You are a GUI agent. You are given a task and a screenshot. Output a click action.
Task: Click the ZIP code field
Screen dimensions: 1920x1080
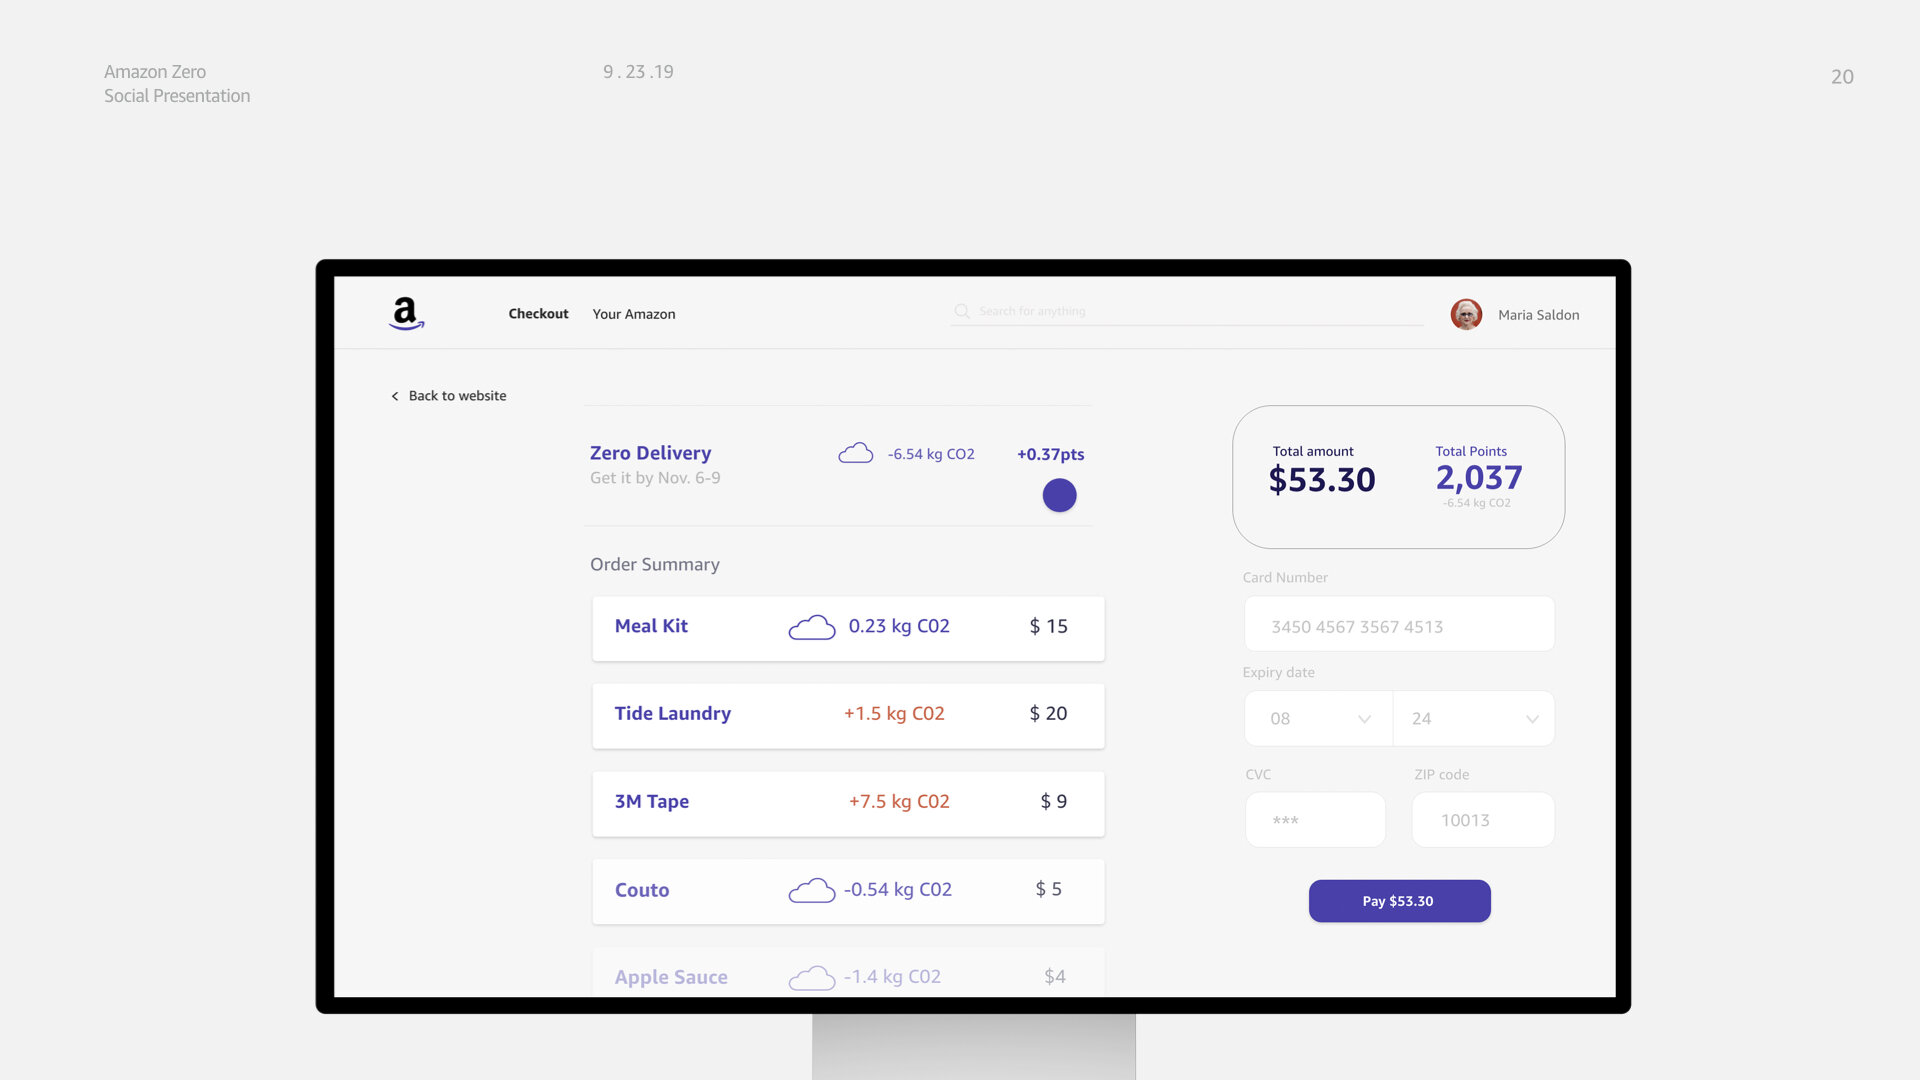pos(1482,820)
